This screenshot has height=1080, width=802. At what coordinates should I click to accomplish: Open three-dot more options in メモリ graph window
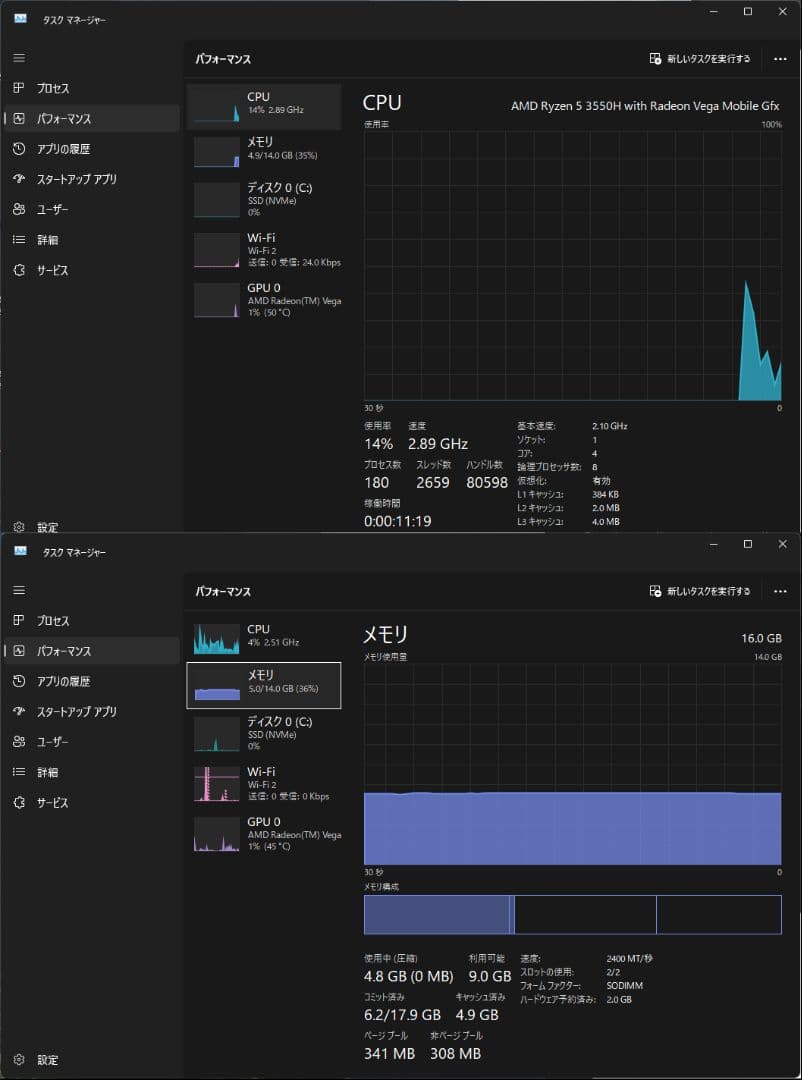pos(780,591)
